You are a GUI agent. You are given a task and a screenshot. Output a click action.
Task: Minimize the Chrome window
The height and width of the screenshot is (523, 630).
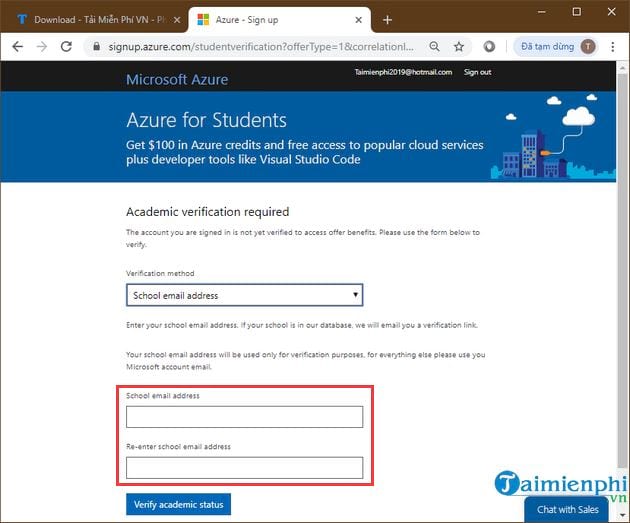(542, 12)
